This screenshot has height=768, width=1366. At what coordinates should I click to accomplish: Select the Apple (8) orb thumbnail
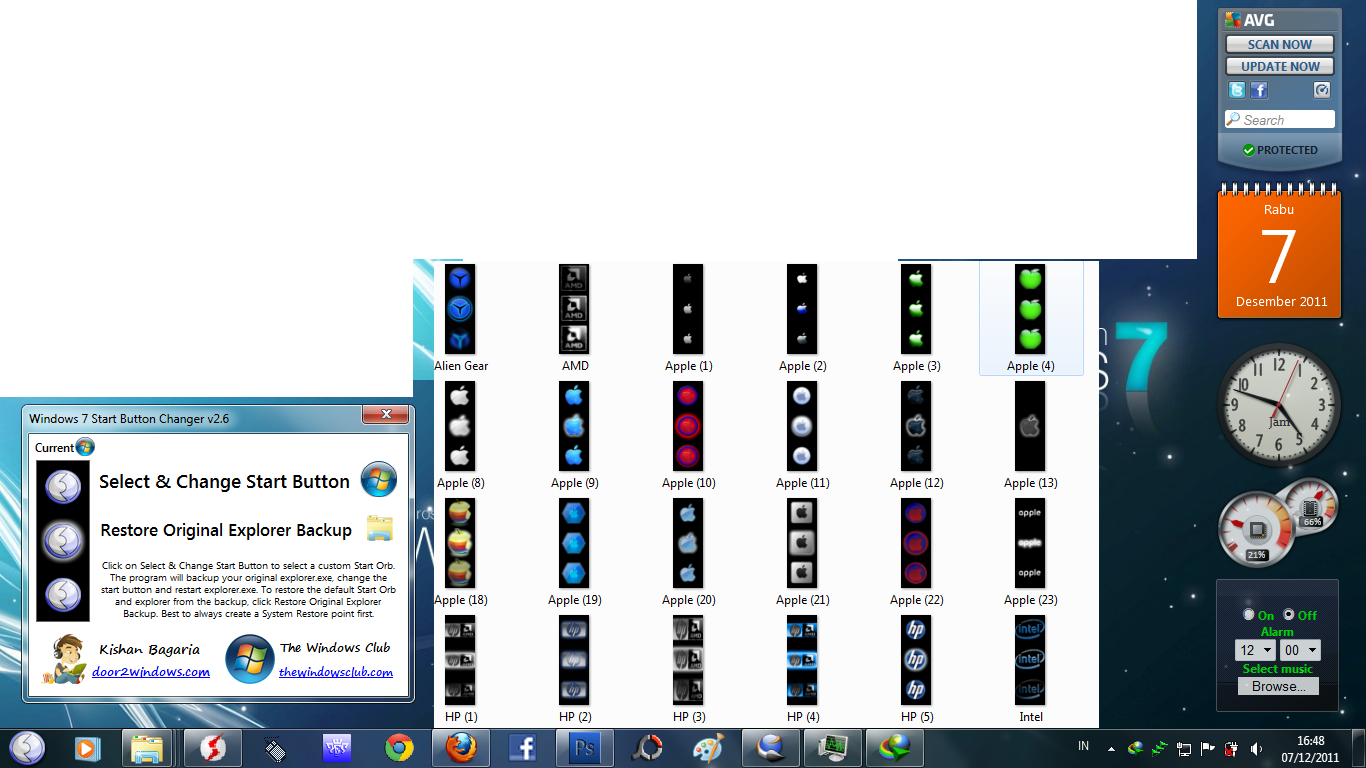pyautogui.click(x=460, y=426)
